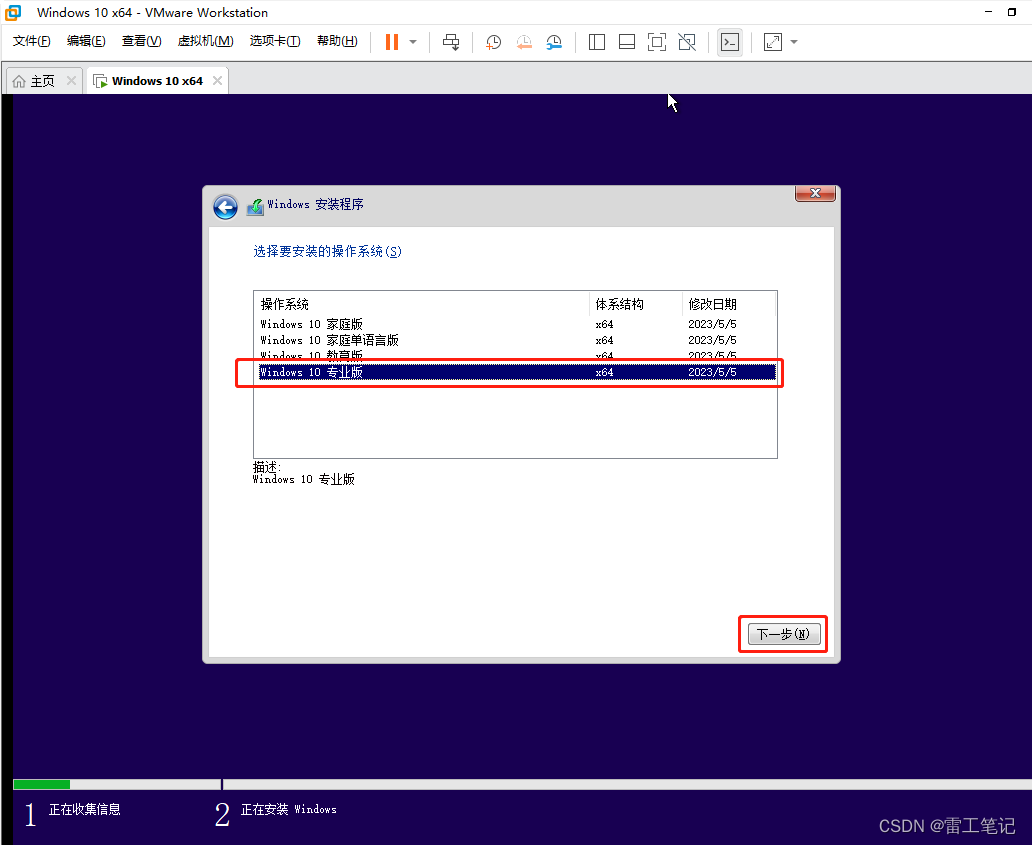Open the 编辑(E) menu
The width and height of the screenshot is (1032, 845).
pos(86,41)
